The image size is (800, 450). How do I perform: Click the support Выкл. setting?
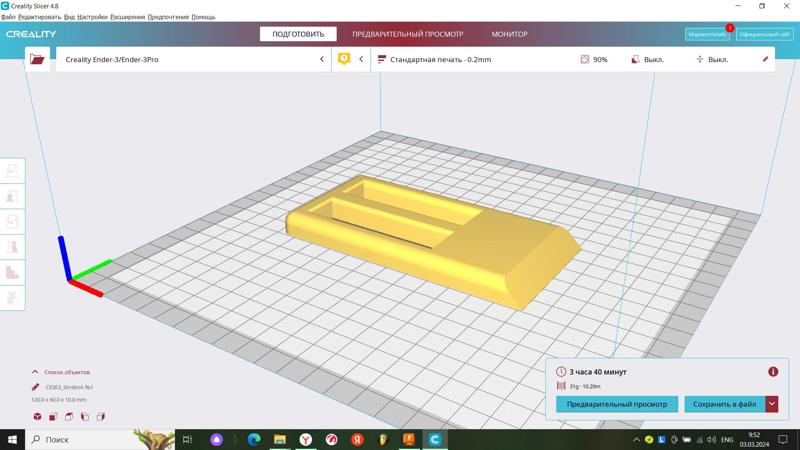click(x=647, y=59)
